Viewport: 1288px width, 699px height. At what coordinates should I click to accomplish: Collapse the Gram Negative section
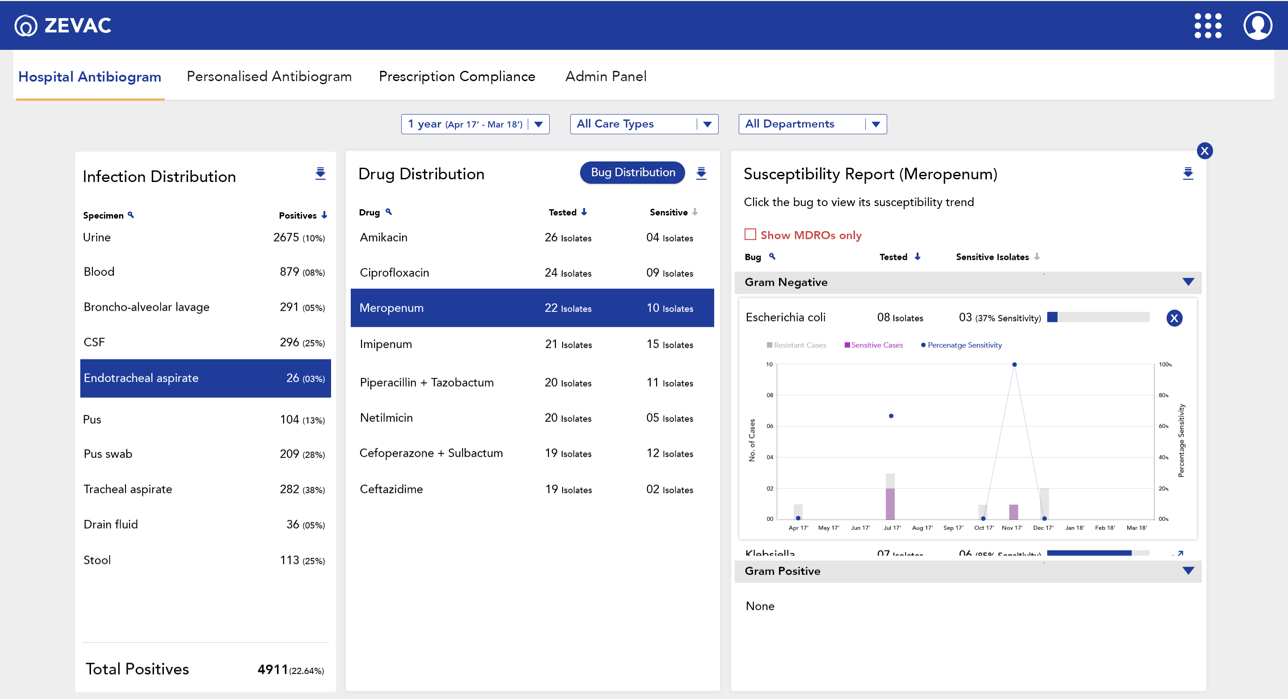(x=1187, y=283)
